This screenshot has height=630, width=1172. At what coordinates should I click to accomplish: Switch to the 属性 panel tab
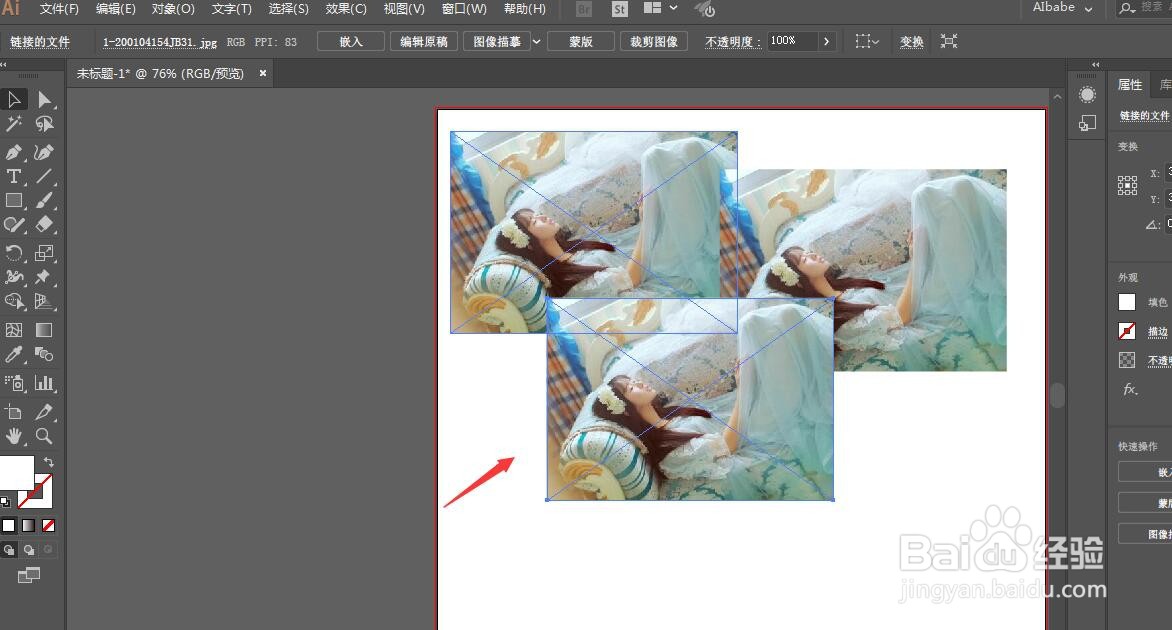click(x=1129, y=84)
